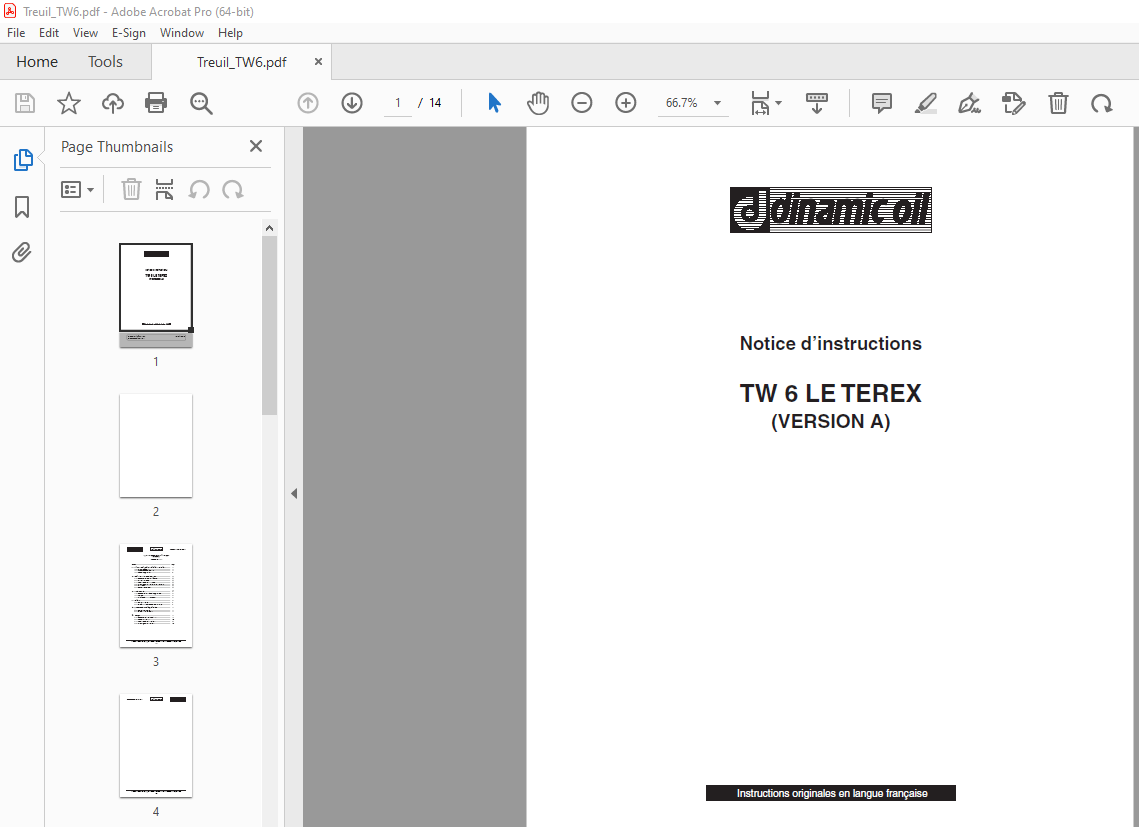Select the Treuil_TW6.pdf document tab
The width and height of the screenshot is (1139, 827).
[x=241, y=62]
